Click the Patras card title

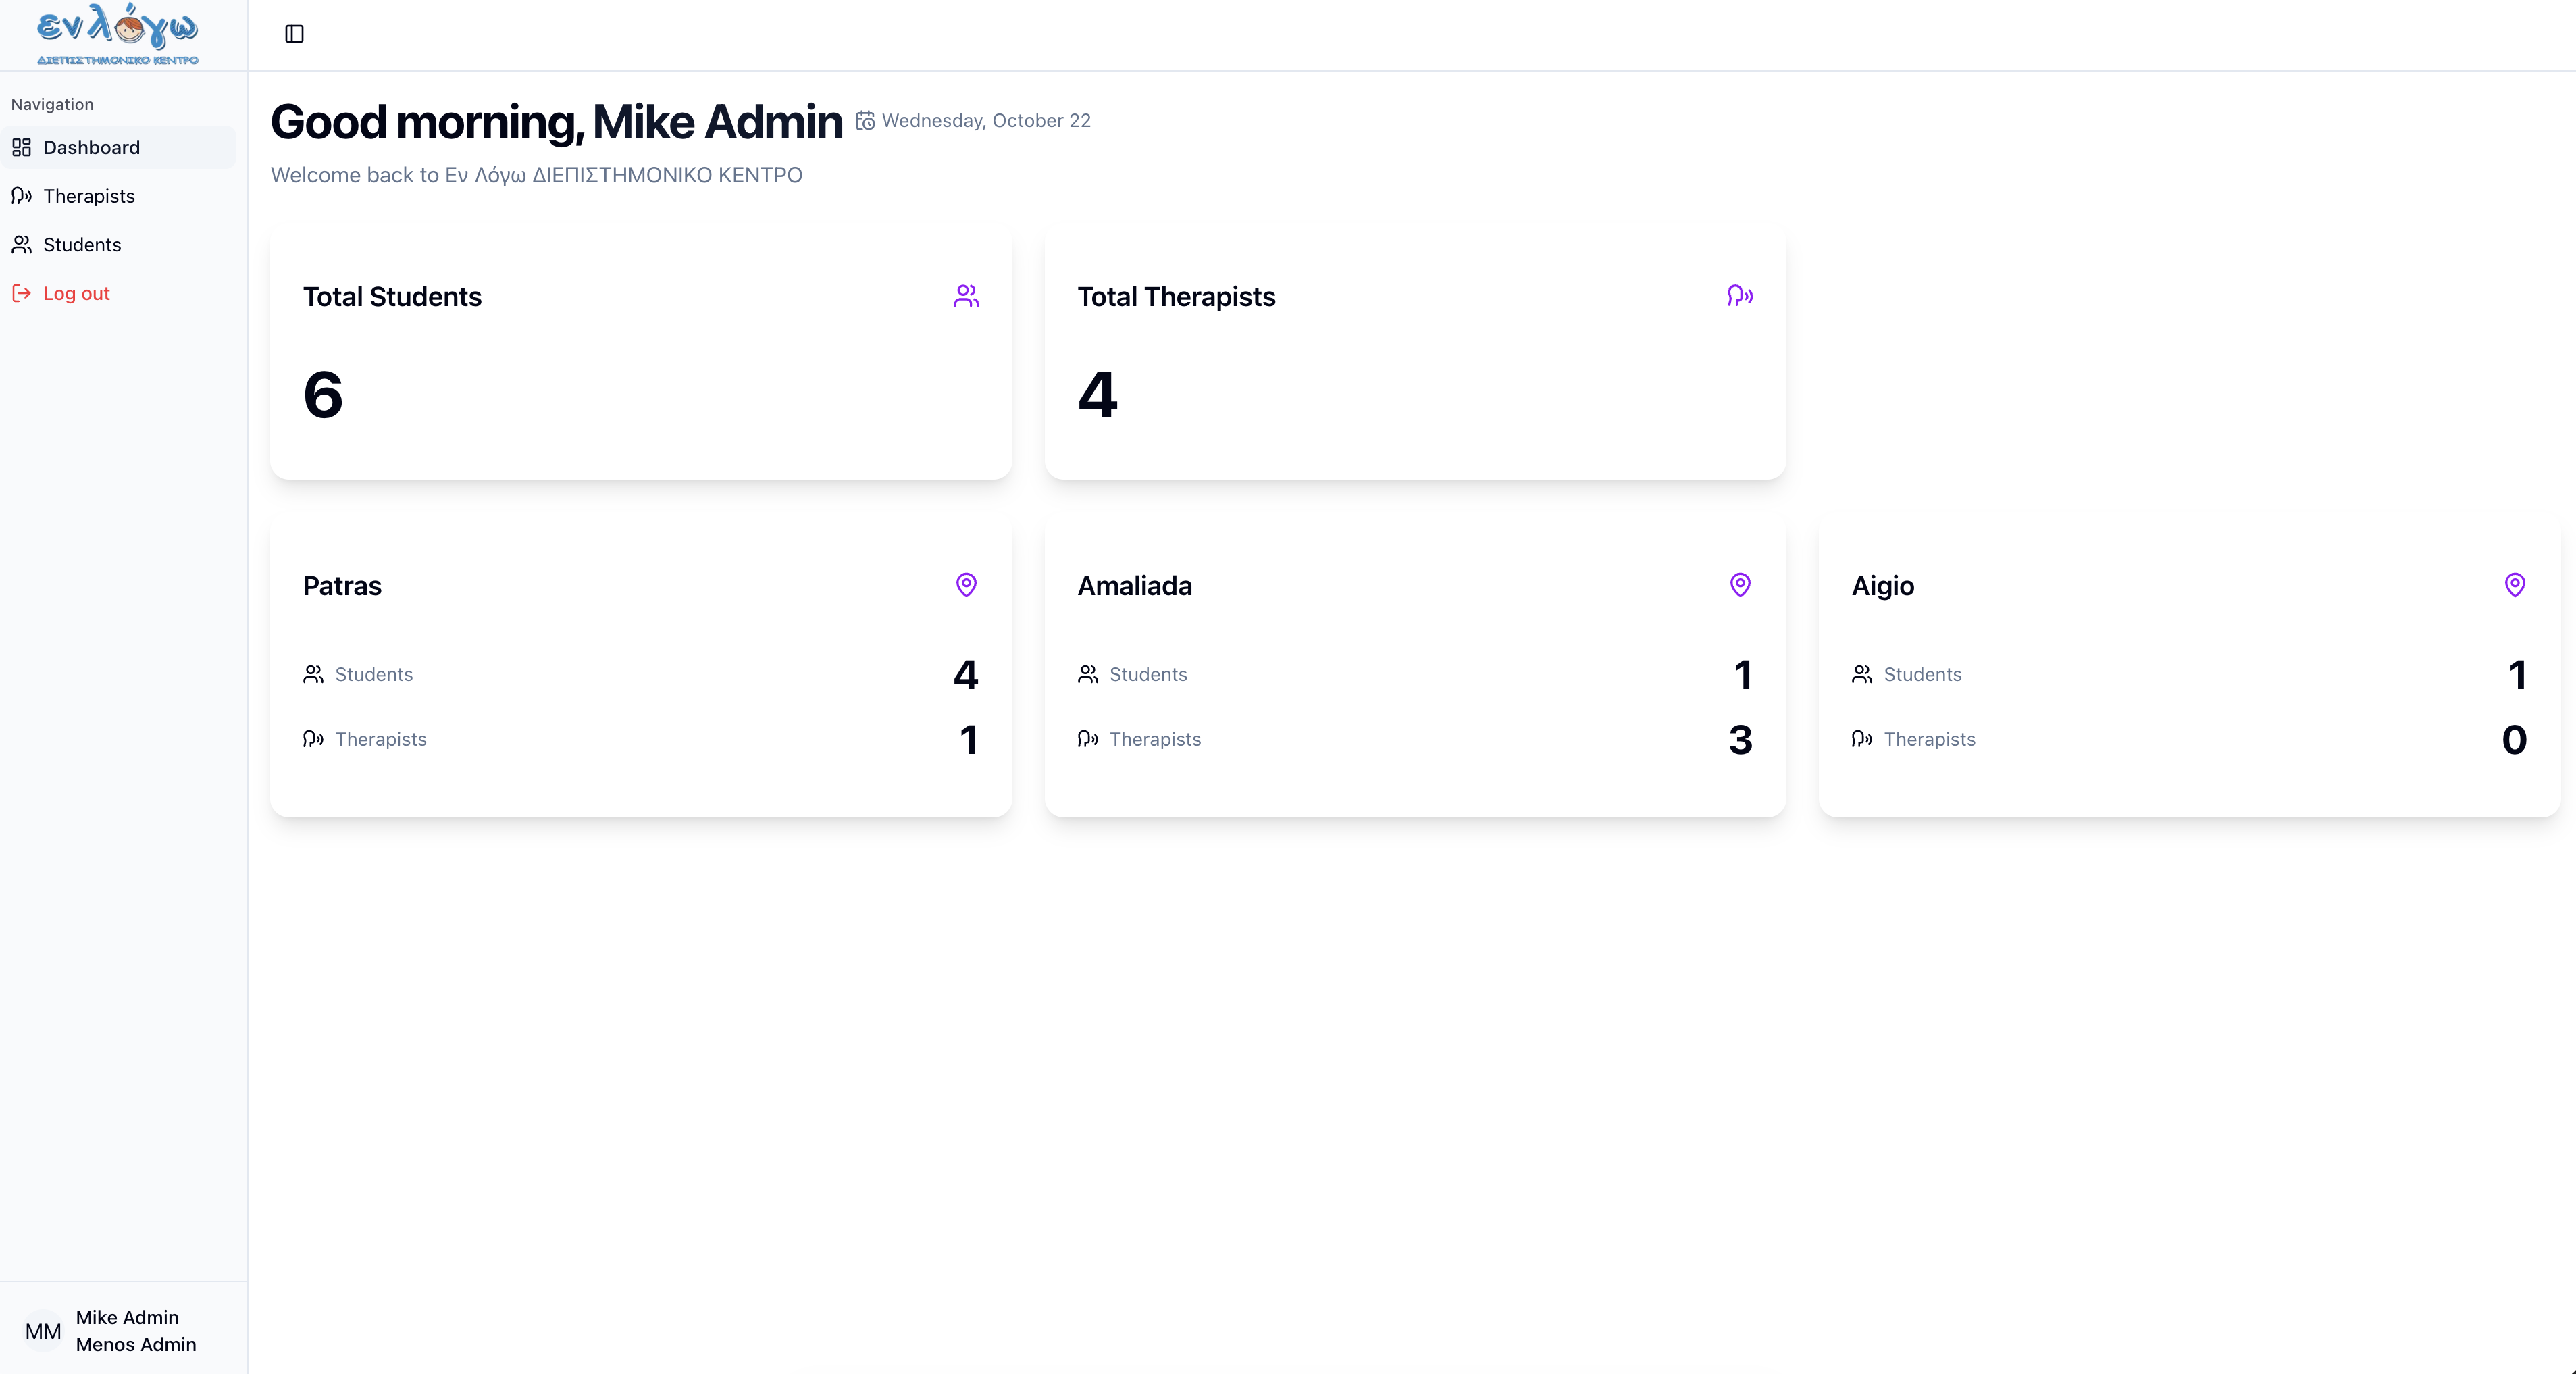pos(342,586)
